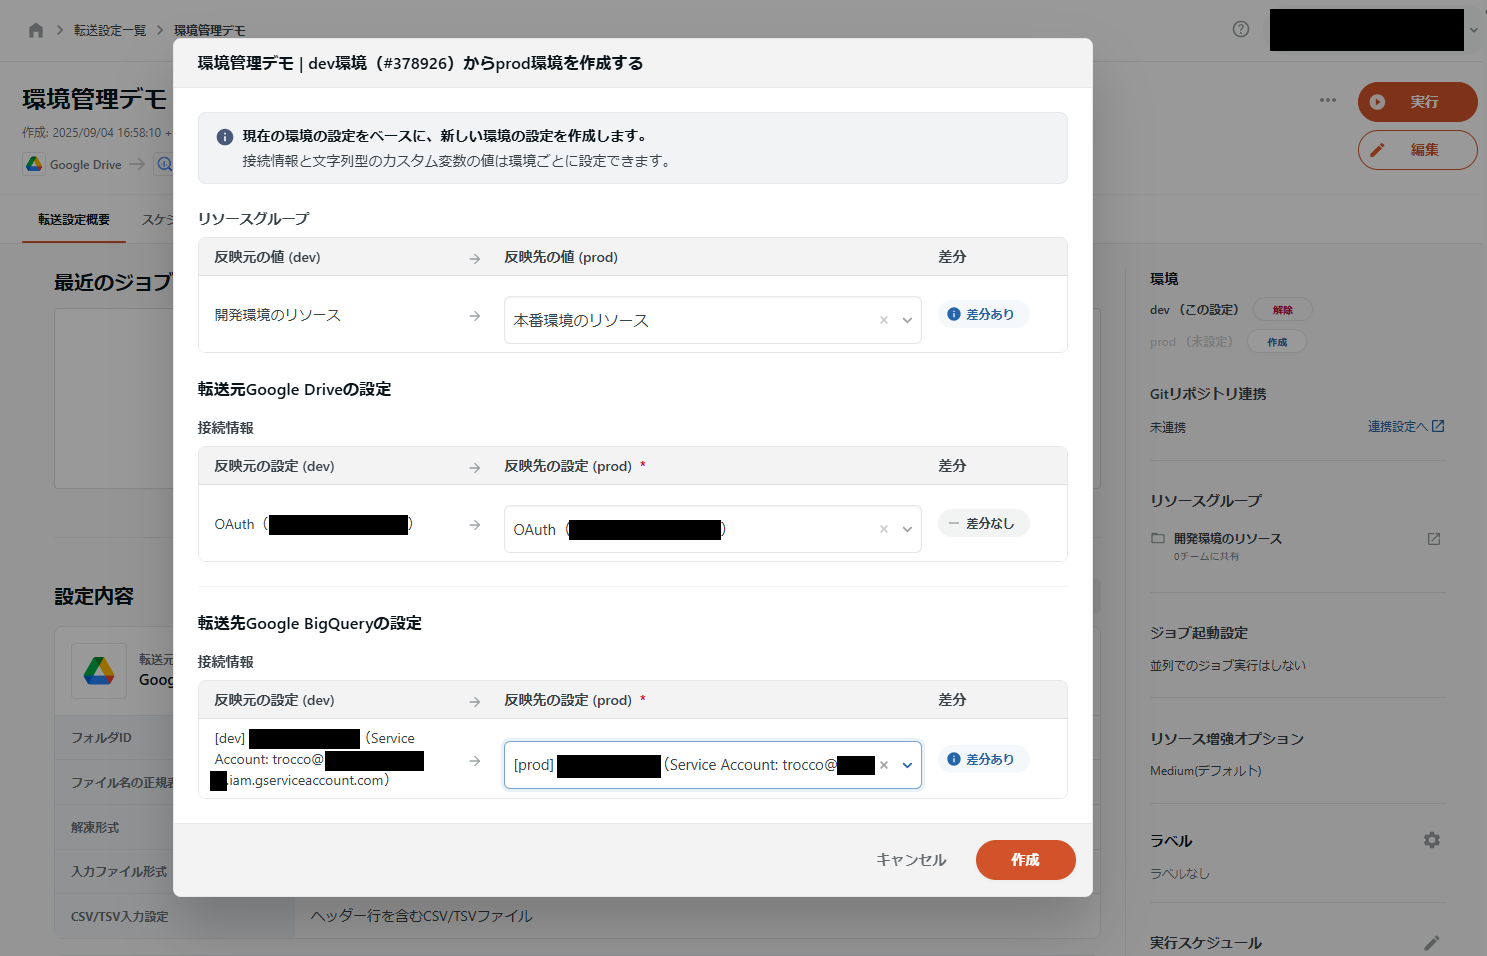Screen dimensions: 1487x956
Task: Click the 実行 button
Action: [x=1417, y=102]
